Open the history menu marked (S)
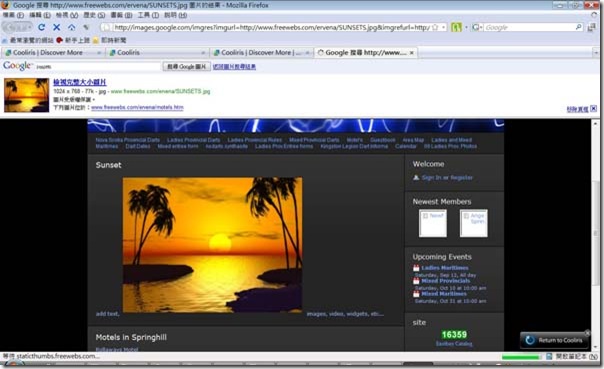Screen dimensions: 604x369 point(94,15)
